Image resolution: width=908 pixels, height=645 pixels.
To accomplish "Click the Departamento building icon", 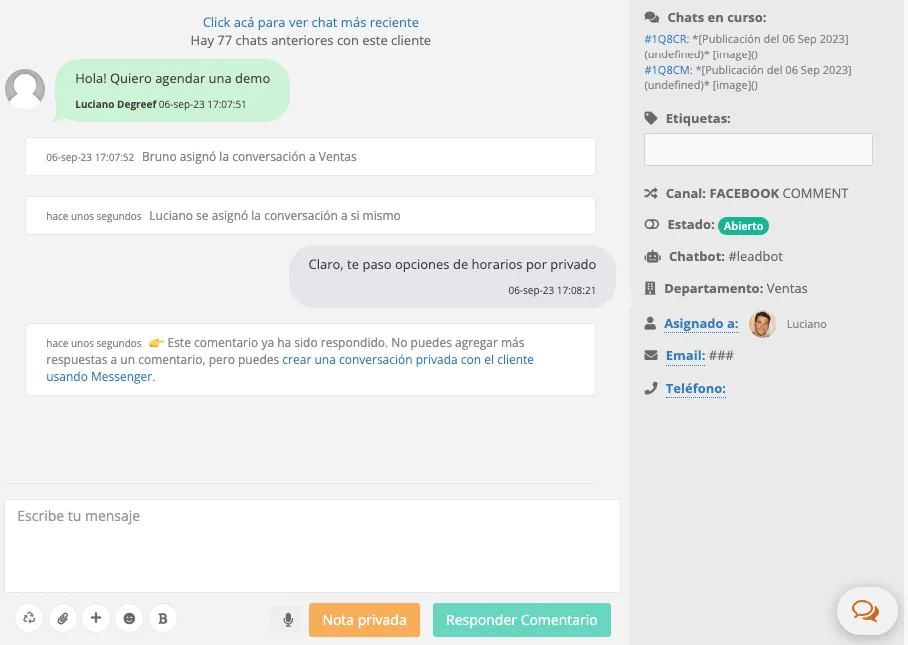I will coord(650,288).
